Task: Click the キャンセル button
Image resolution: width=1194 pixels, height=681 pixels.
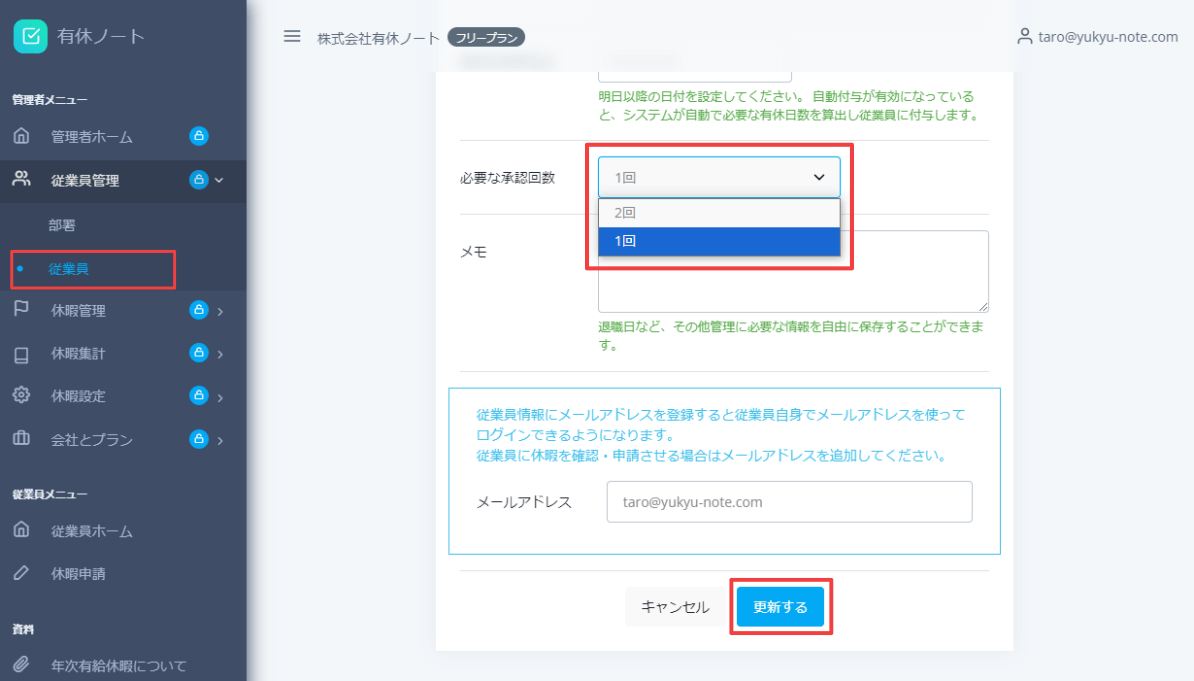Action: point(674,606)
